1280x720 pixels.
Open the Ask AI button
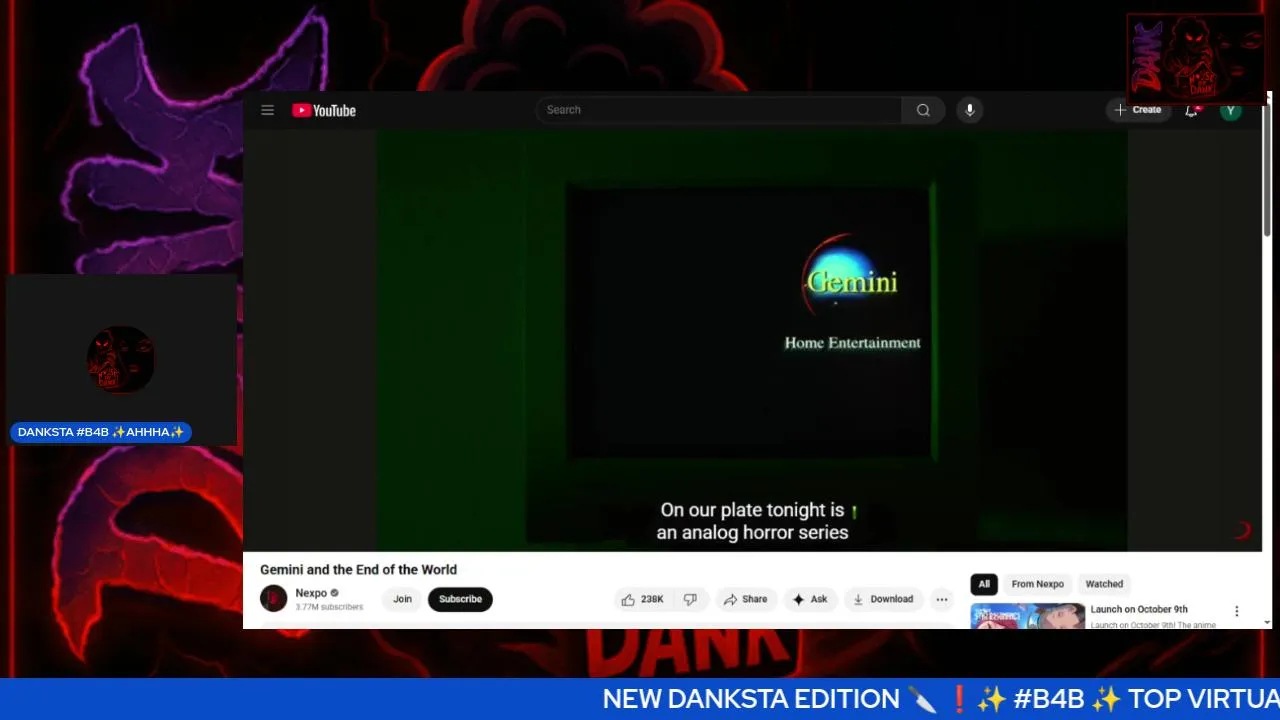pyautogui.click(x=809, y=599)
